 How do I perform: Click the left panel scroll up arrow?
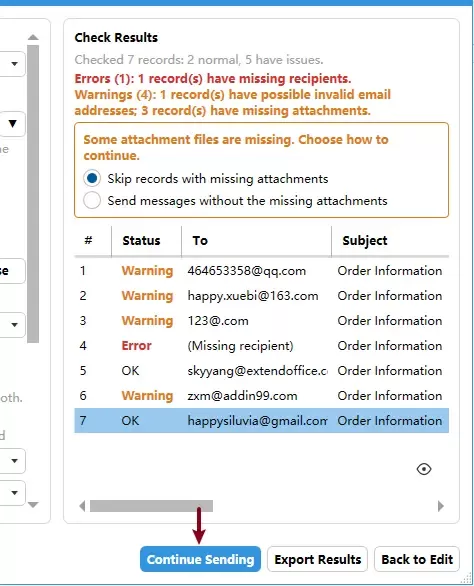tap(33, 37)
